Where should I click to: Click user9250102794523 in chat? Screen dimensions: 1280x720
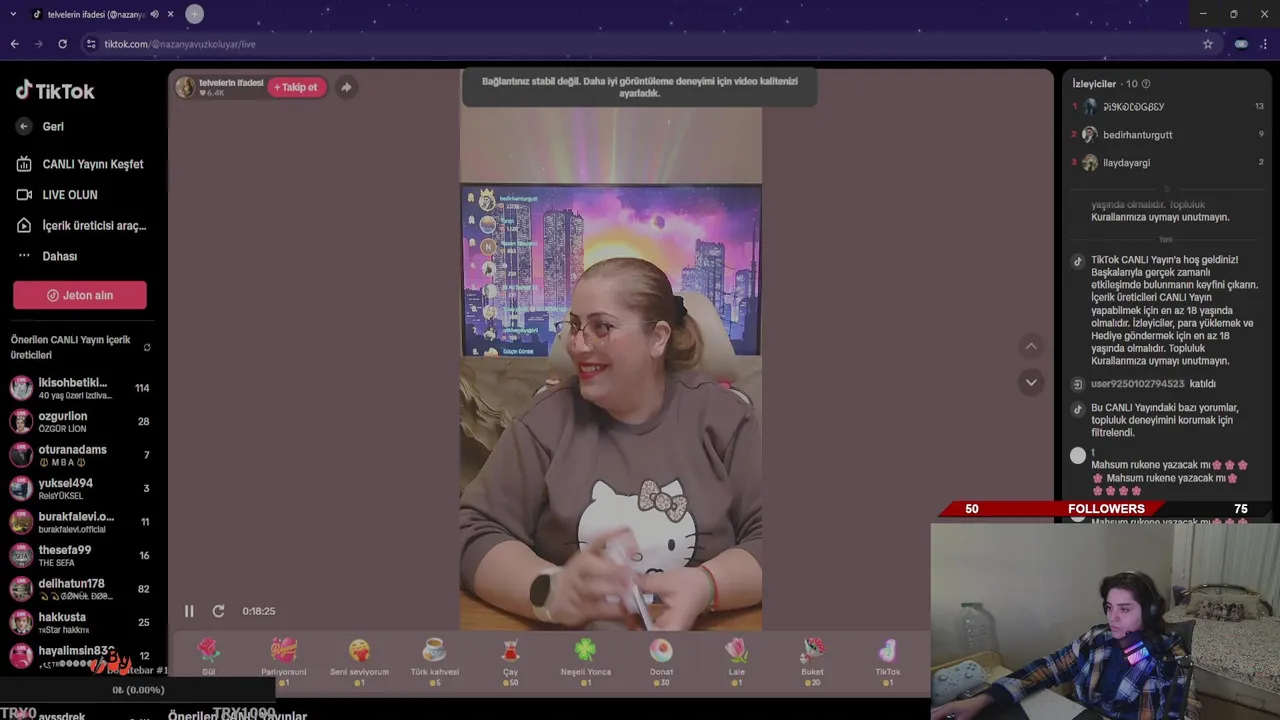[1137, 384]
